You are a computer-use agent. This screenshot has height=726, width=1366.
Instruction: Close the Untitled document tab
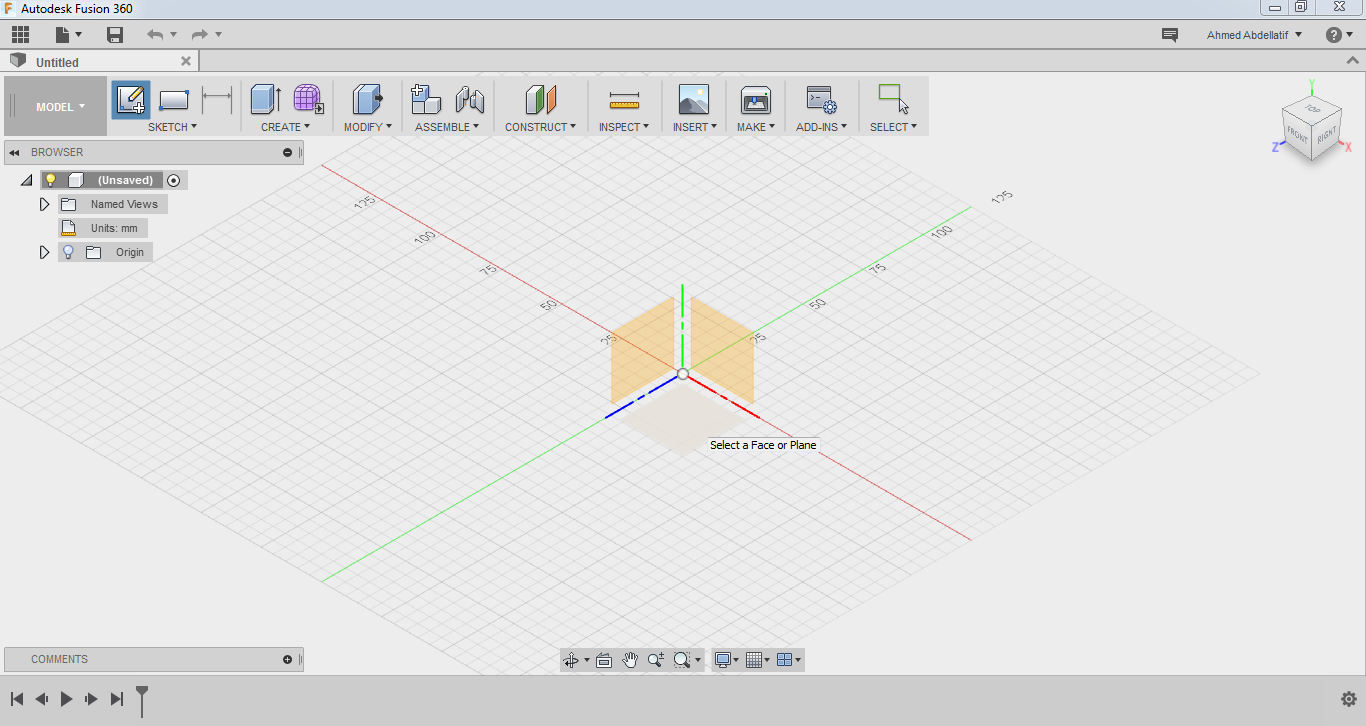[x=186, y=61]
